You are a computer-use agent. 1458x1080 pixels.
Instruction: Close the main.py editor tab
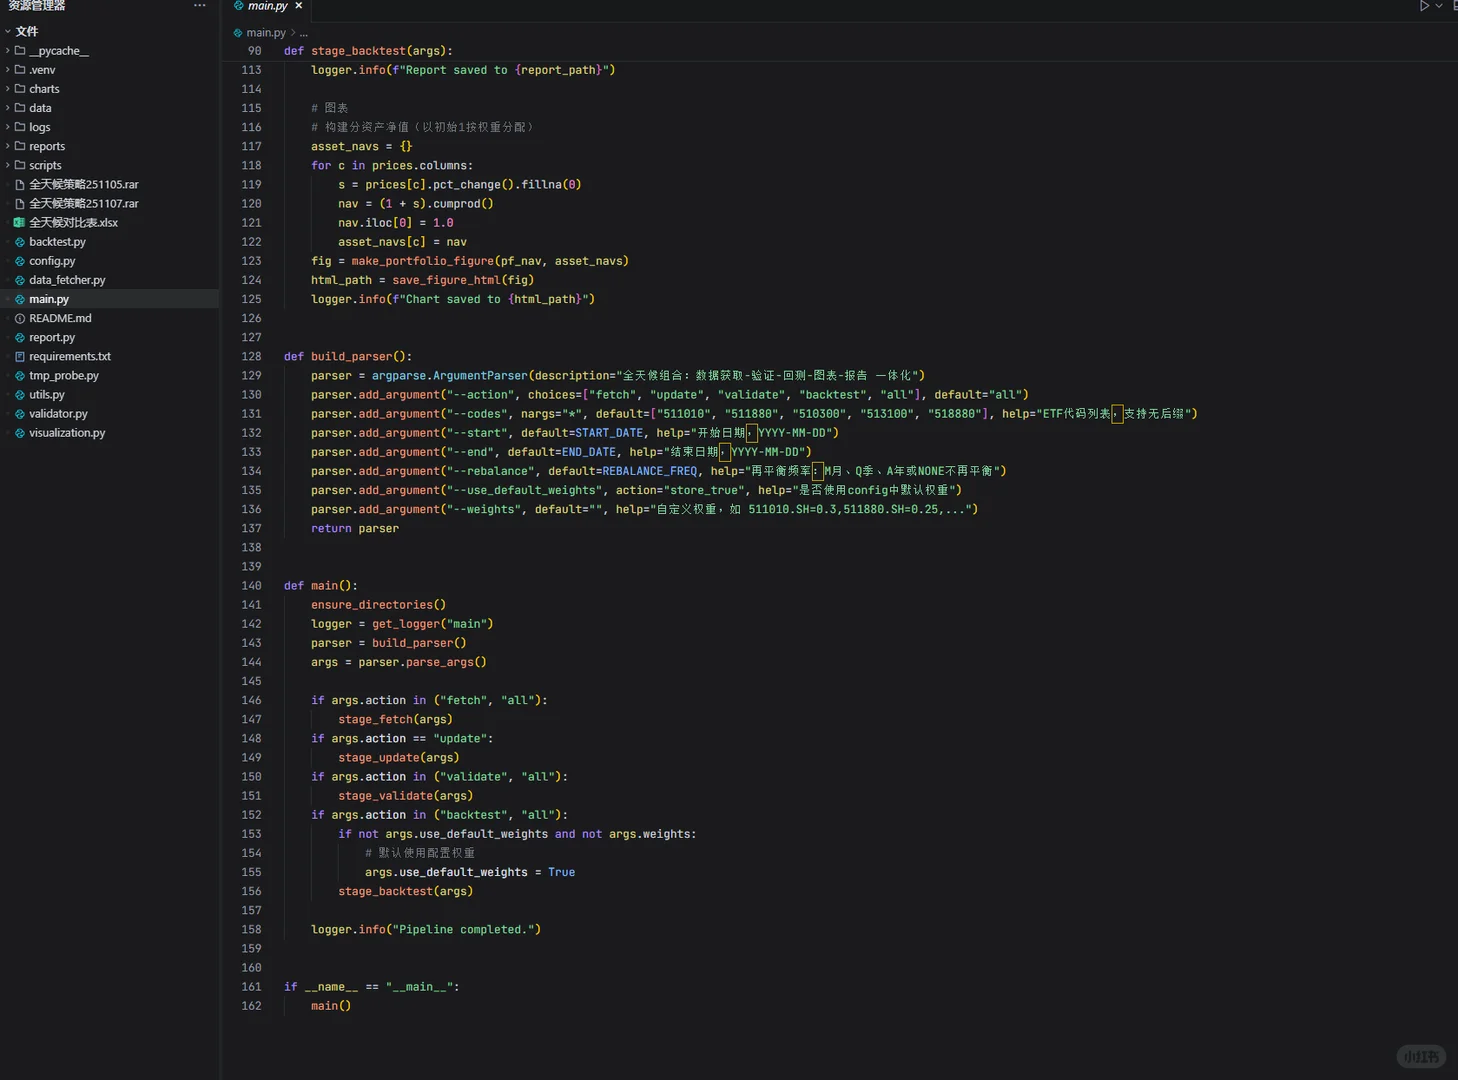click(x=298, y=6)
